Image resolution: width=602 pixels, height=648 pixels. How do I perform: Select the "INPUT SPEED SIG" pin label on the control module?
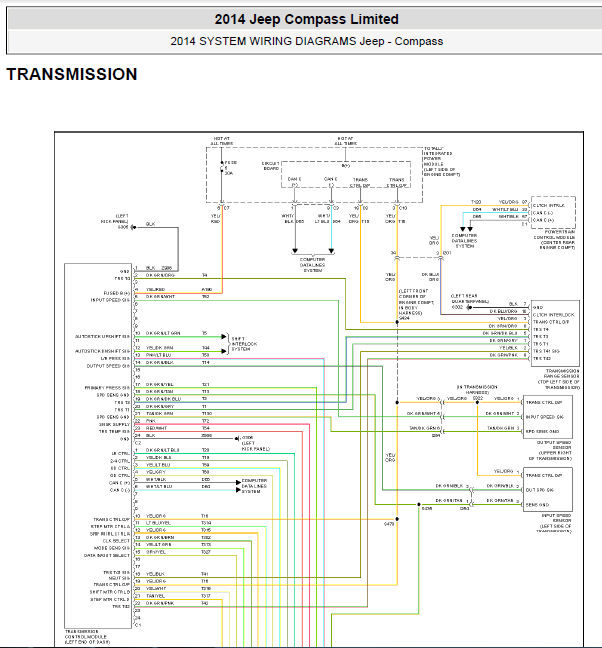[x=109, y=300]
